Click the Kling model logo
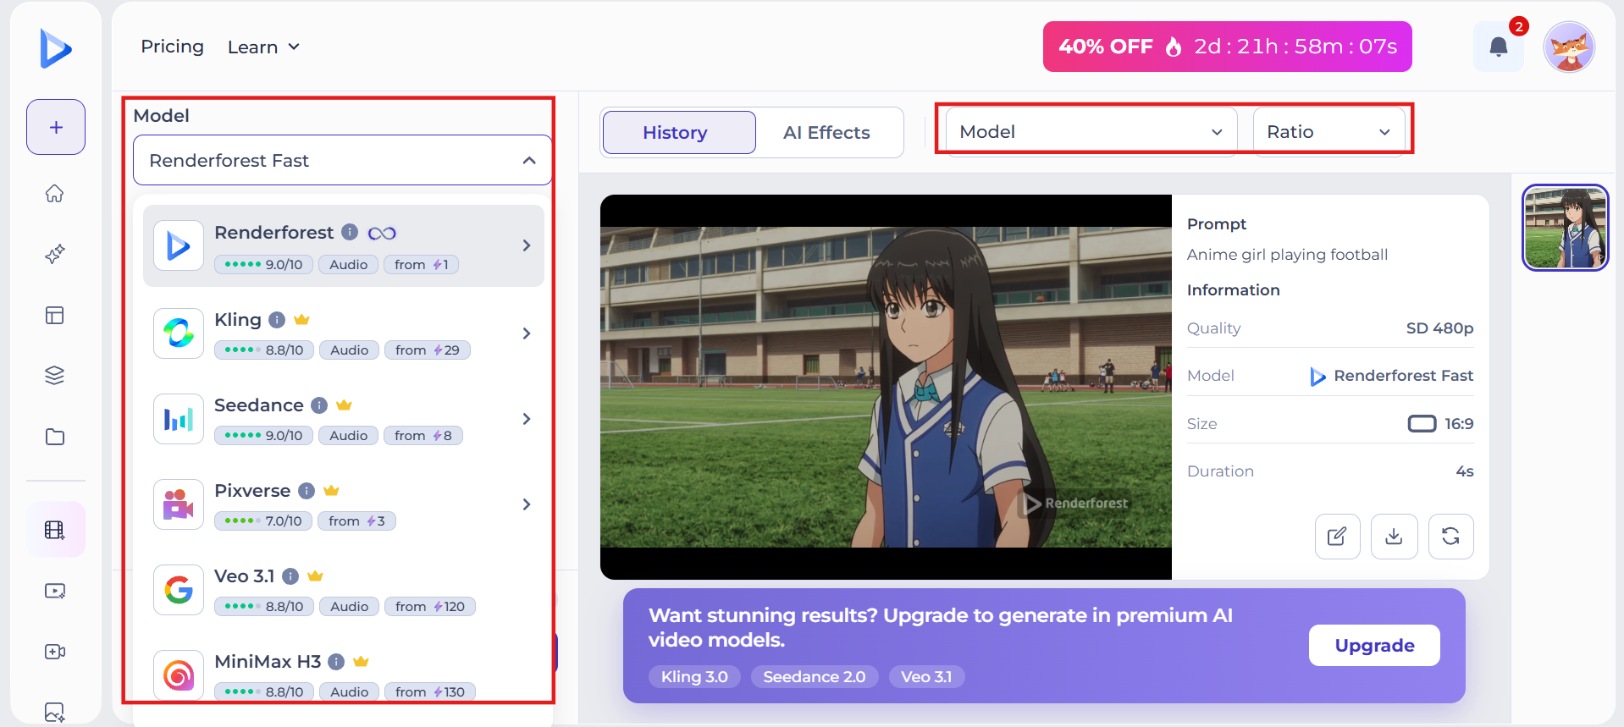This screenshot has width=1624, height=727. click(x=178, y=333)
